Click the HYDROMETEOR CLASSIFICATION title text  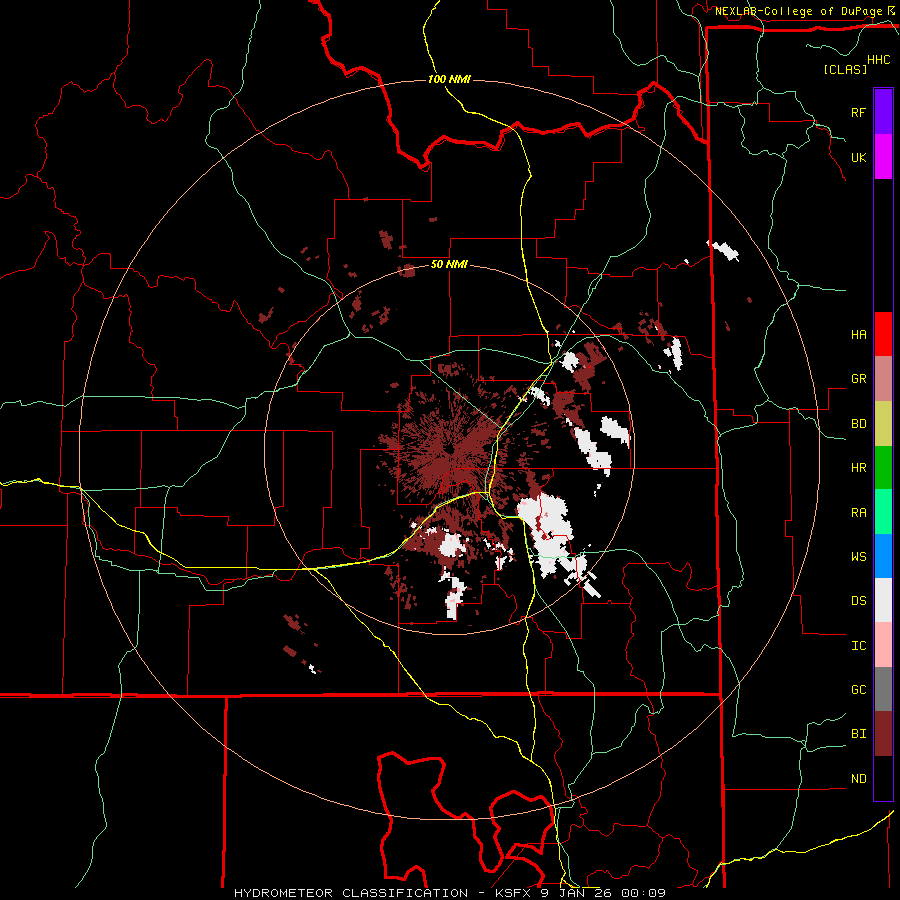[351, 893]
